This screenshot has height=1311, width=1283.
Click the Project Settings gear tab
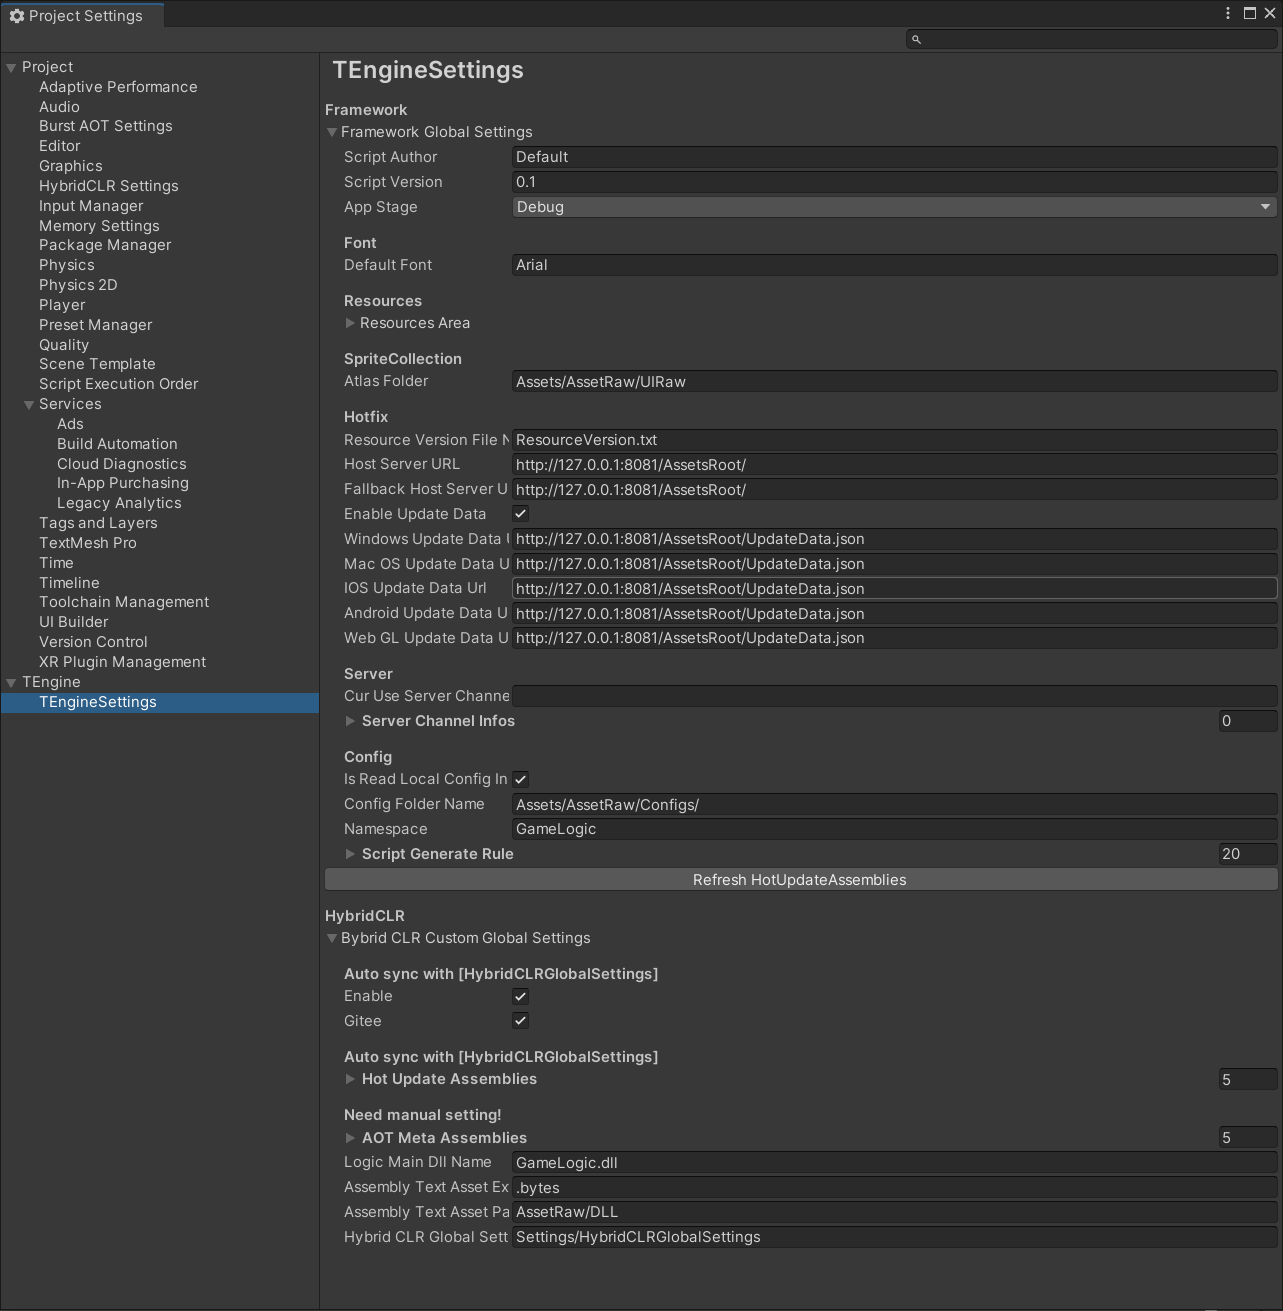pyautogui.click(x=76, y=16)
